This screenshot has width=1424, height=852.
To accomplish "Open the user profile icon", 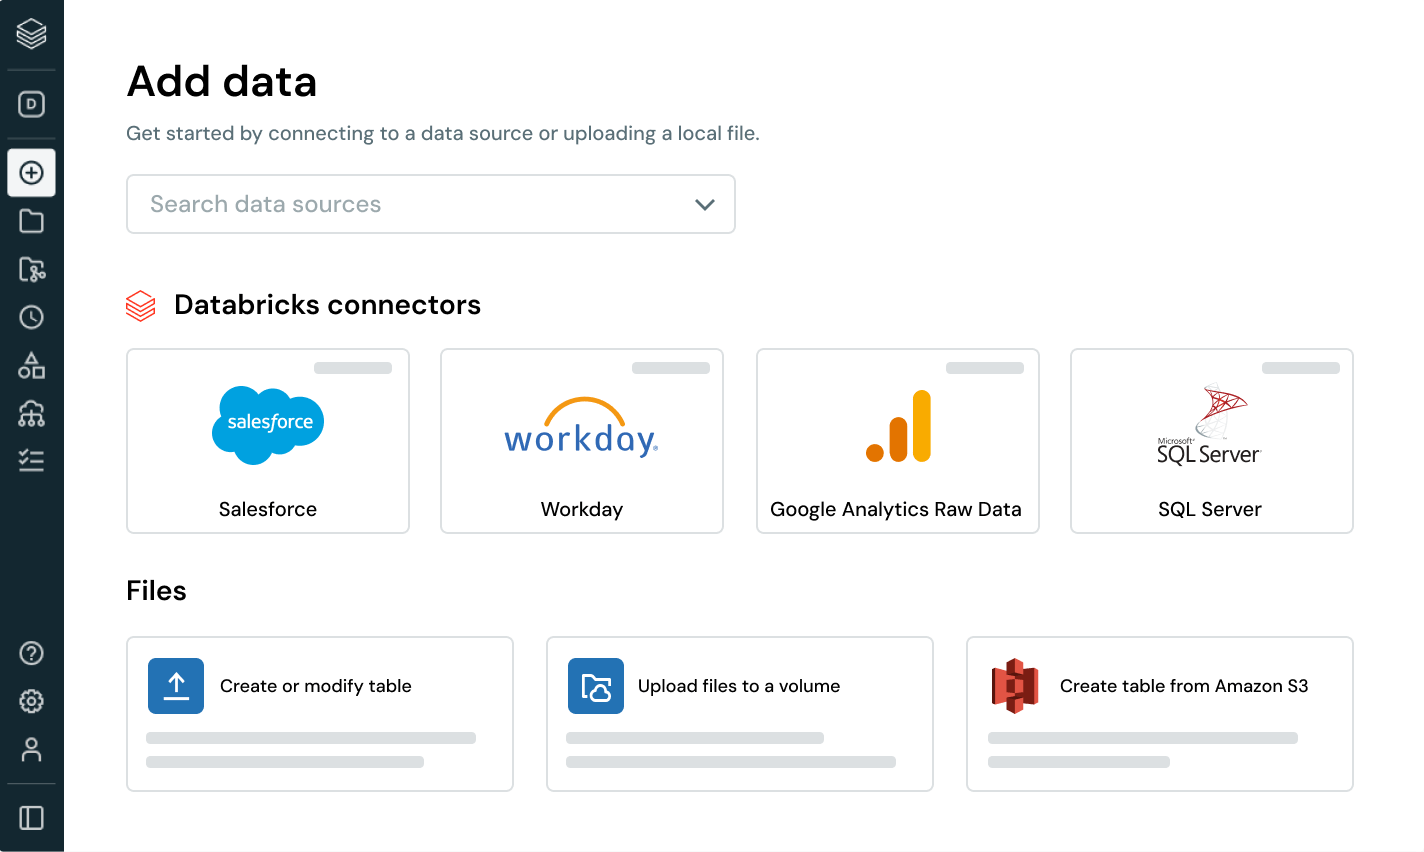I will [x=32, y=749].
